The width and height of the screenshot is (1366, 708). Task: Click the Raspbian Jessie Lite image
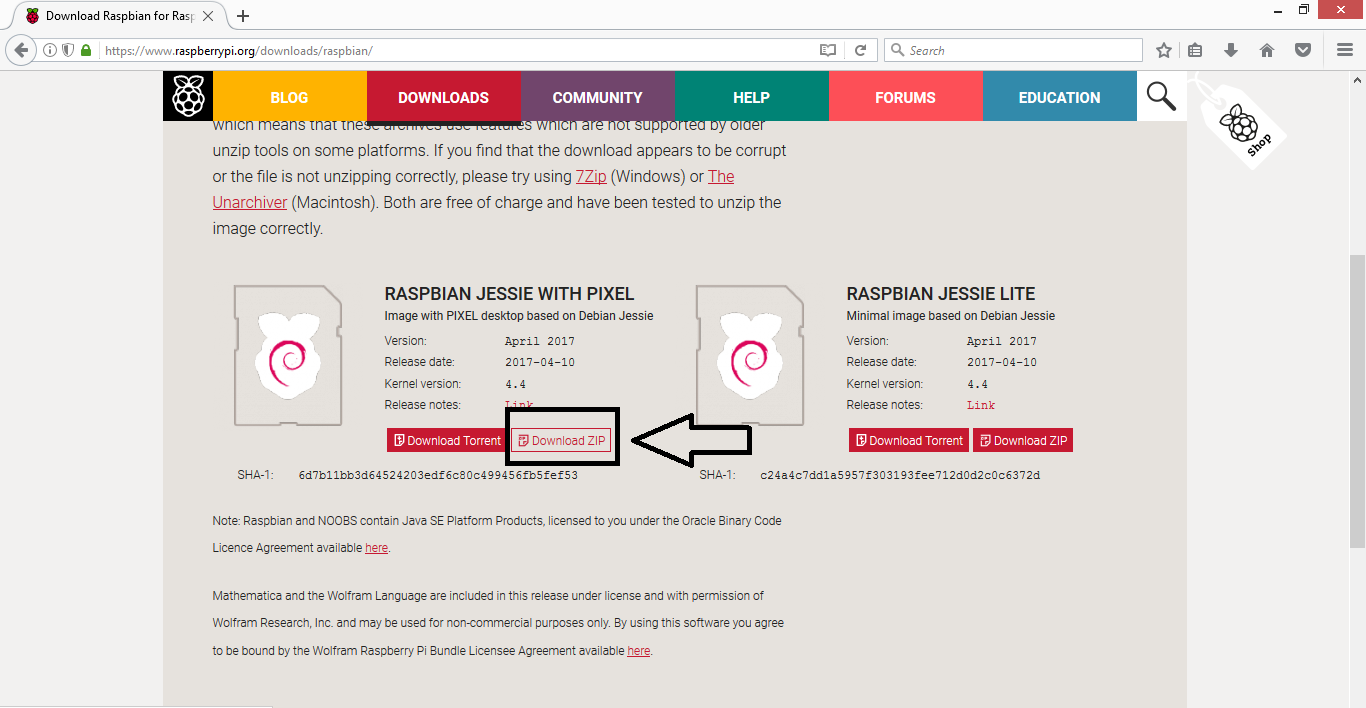click(749, 355)
